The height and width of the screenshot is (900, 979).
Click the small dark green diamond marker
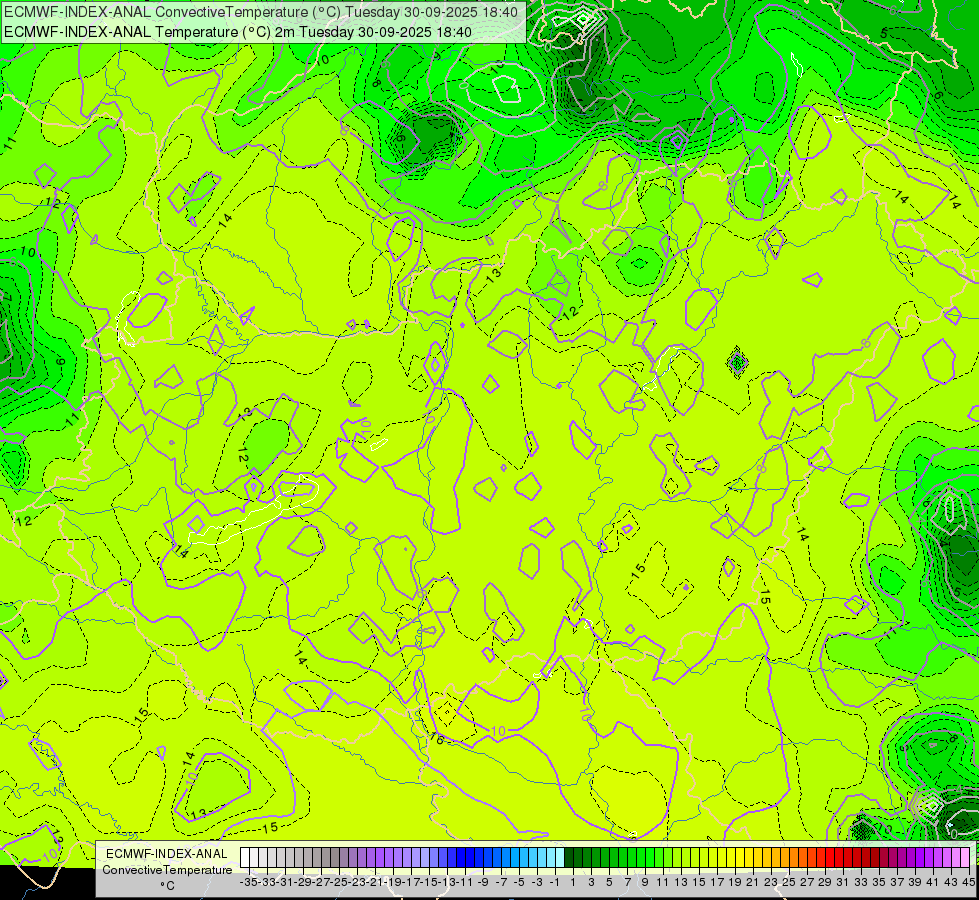tap(737, 362)
